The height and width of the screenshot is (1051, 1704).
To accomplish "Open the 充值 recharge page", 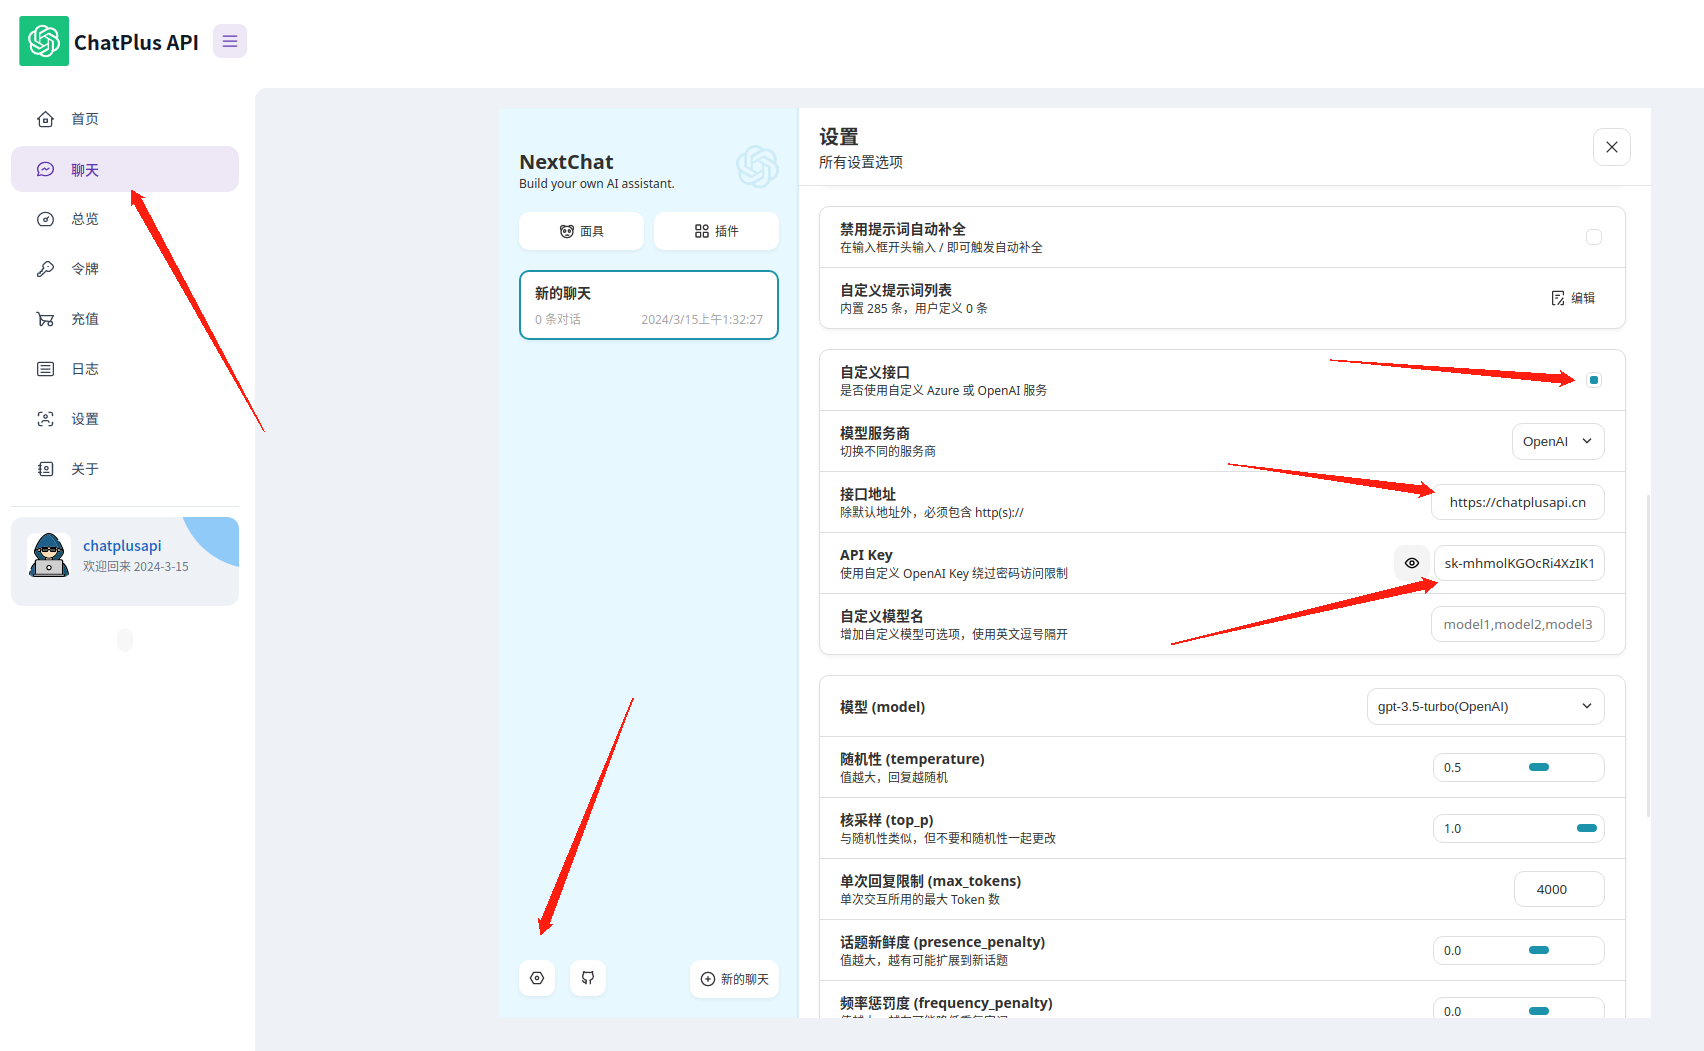I will [125, 319].
